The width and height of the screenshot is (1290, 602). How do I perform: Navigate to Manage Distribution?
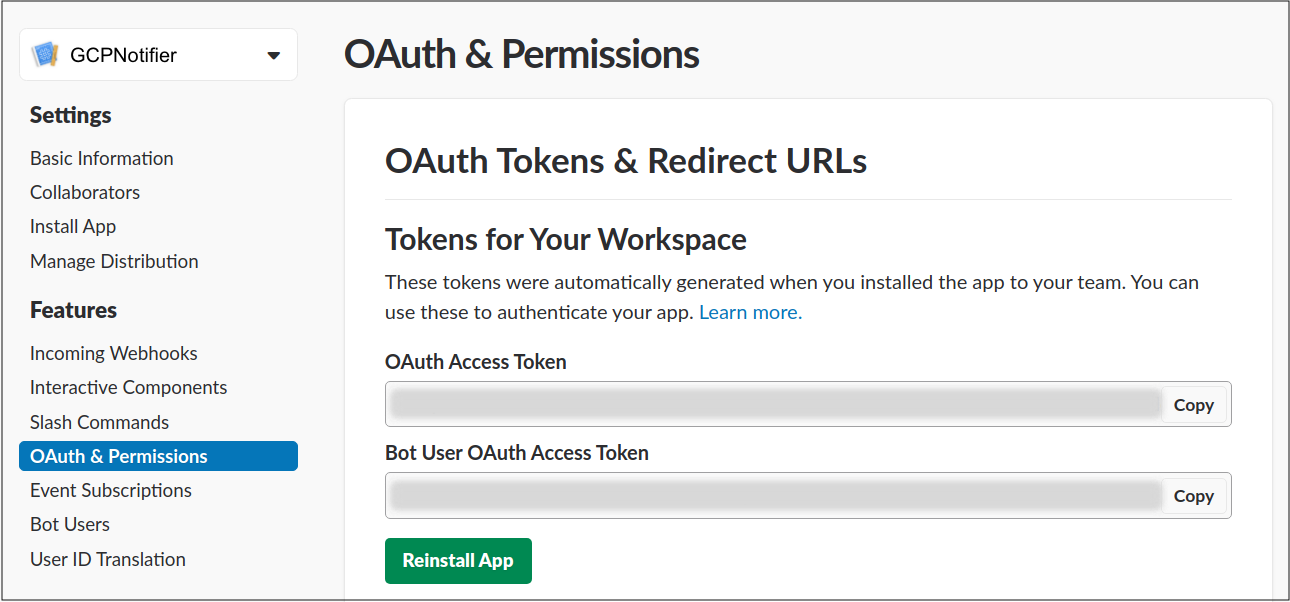(113, 261)
